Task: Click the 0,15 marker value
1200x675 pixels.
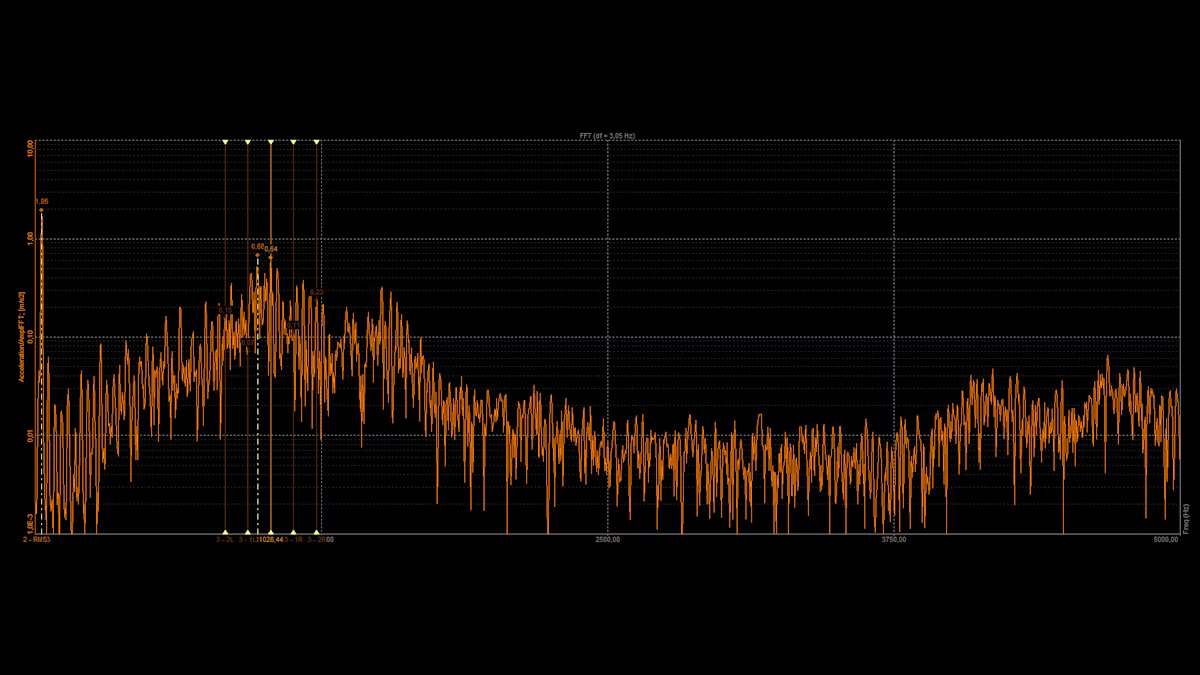Action: (225, 310)
